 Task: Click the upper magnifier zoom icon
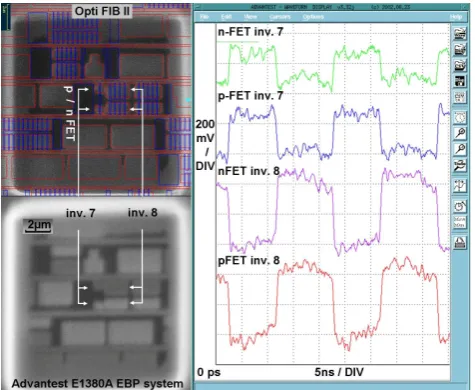click(460, 133)
